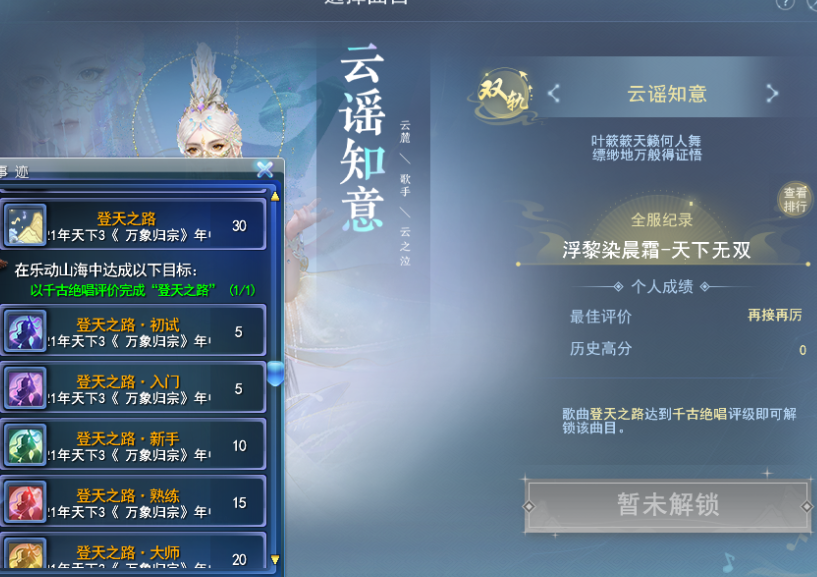Image resolution: width=817 pixels, height=577 pixels.
Task: Click the 登天之路·新手 green character icon
Action: click(24, 445)
